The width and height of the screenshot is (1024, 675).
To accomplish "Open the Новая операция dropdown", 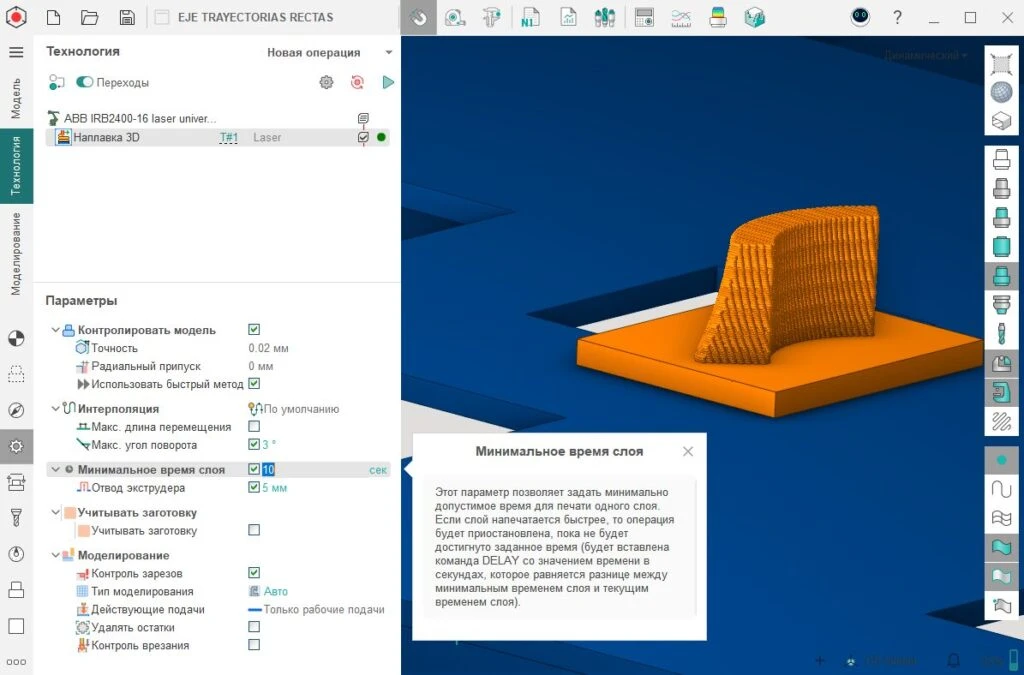I will click(x=330, y=52).
